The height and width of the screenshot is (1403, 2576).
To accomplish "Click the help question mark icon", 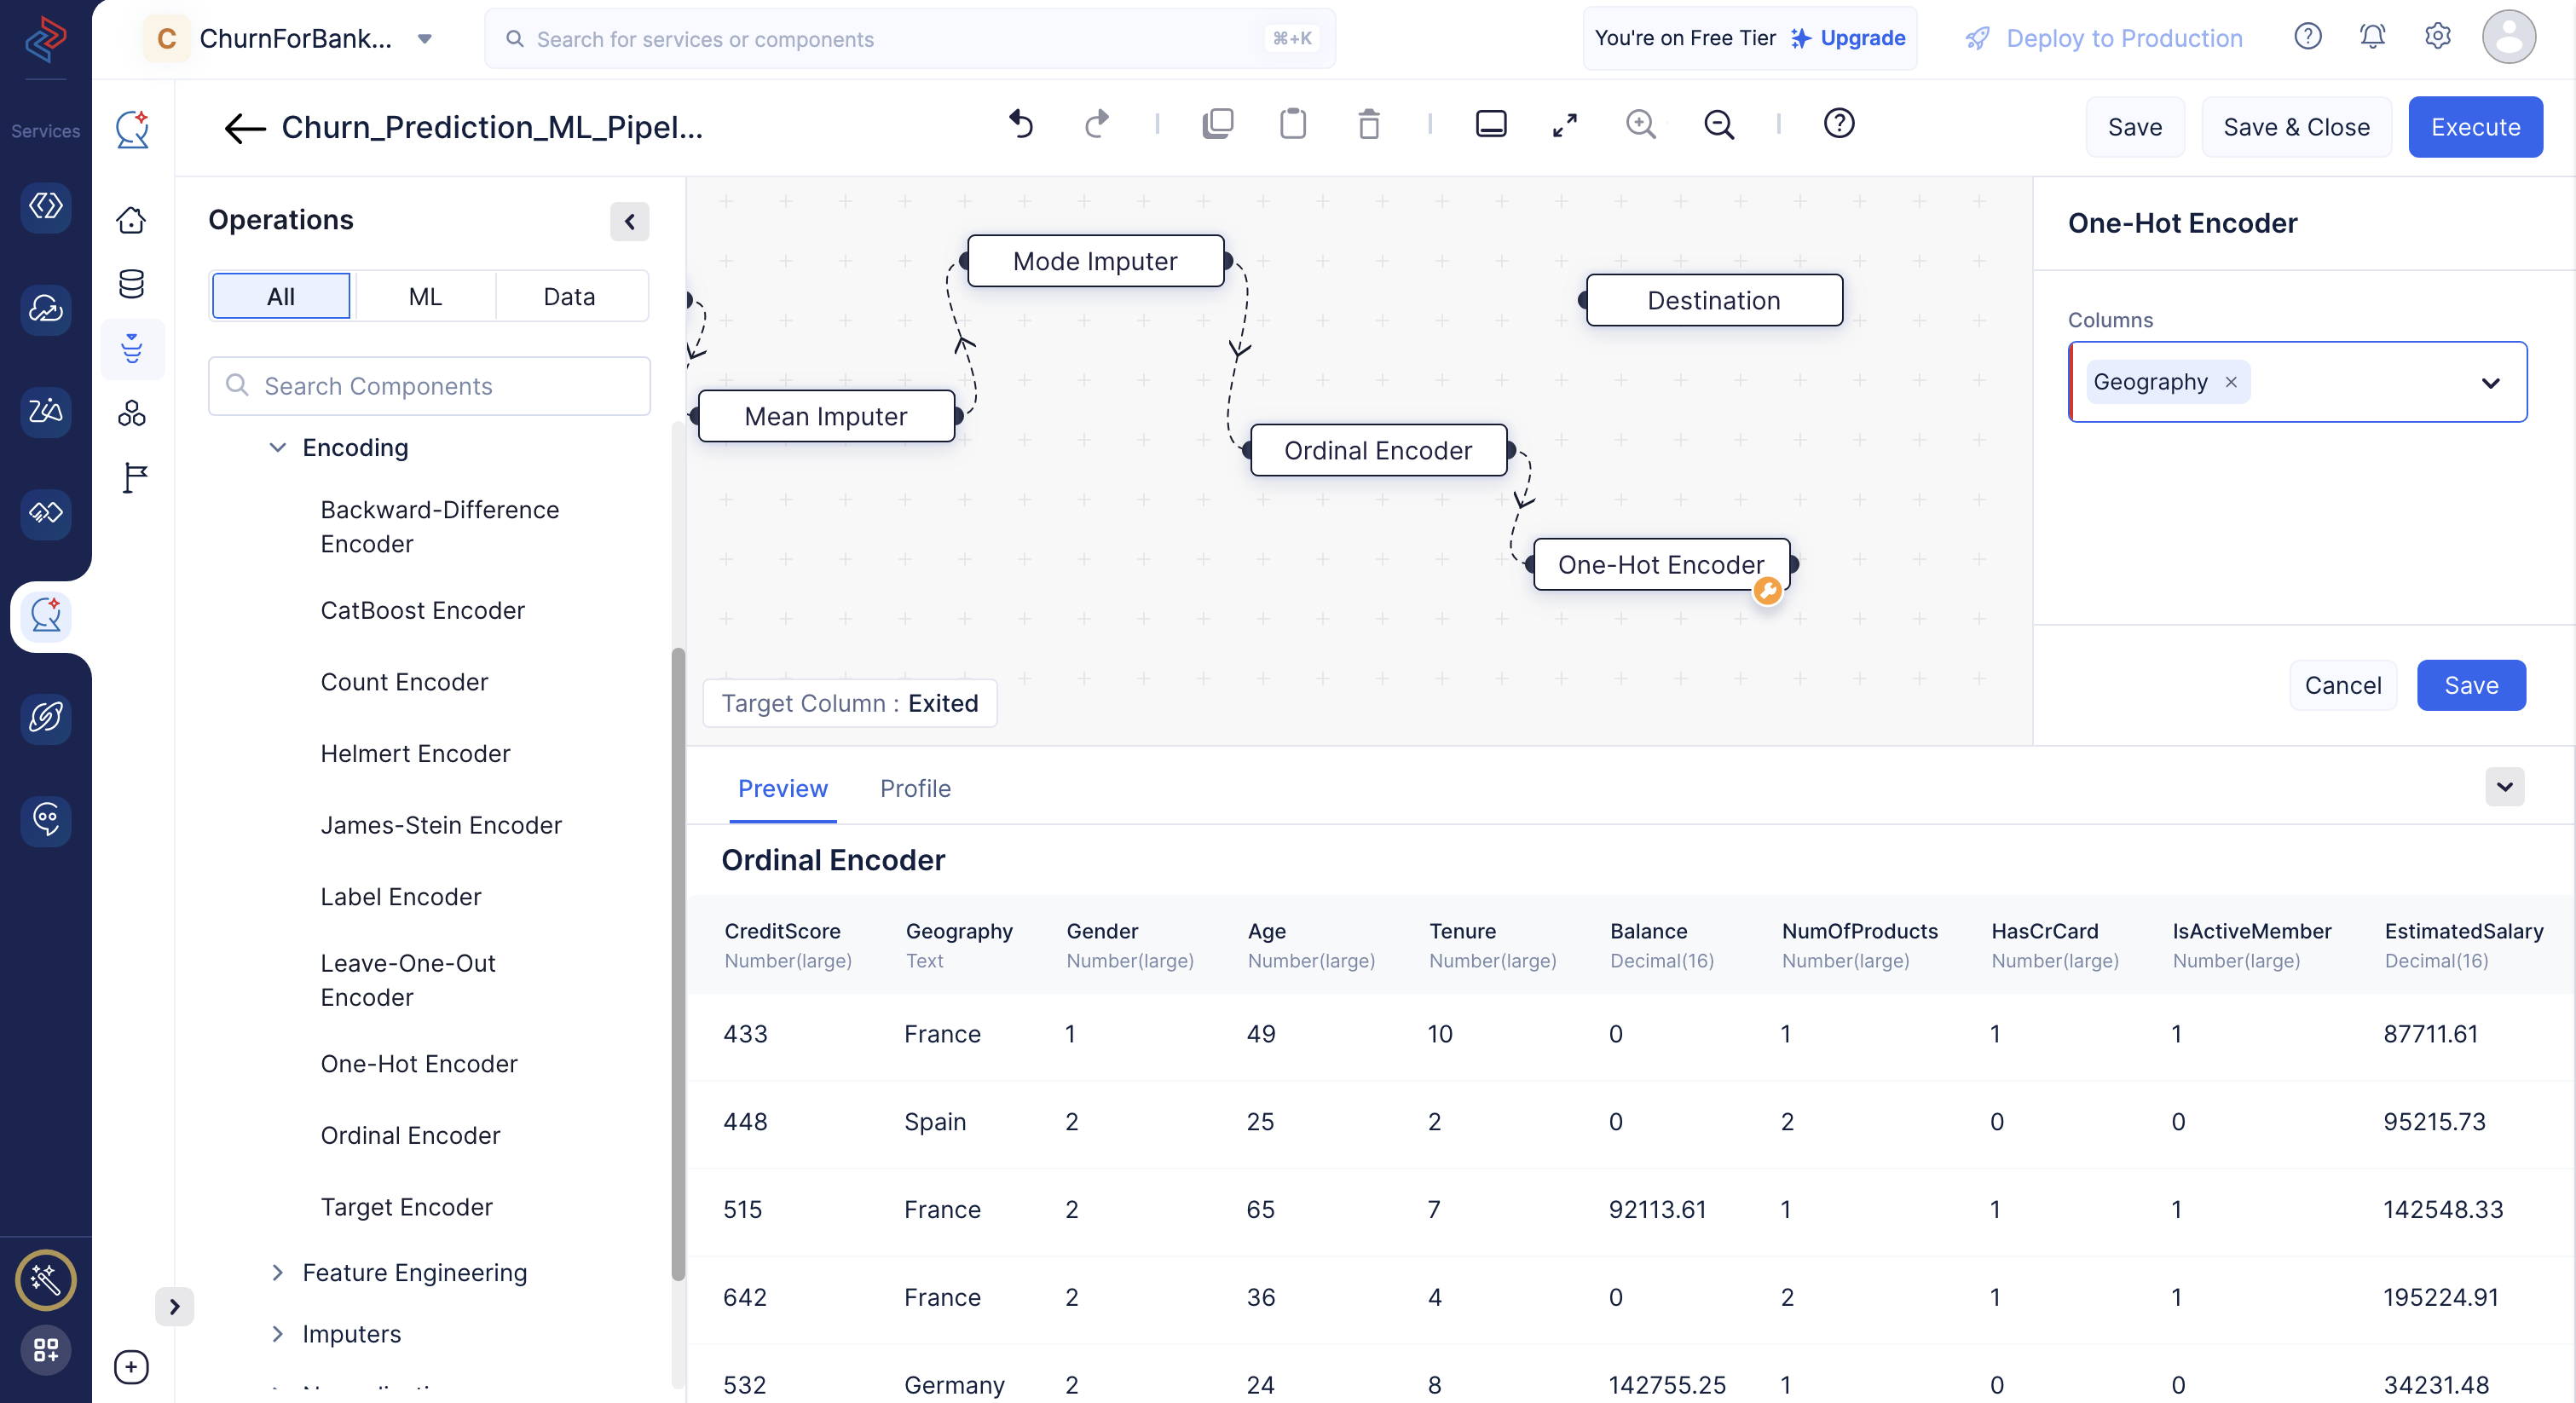I will [x=1840, y=123].
